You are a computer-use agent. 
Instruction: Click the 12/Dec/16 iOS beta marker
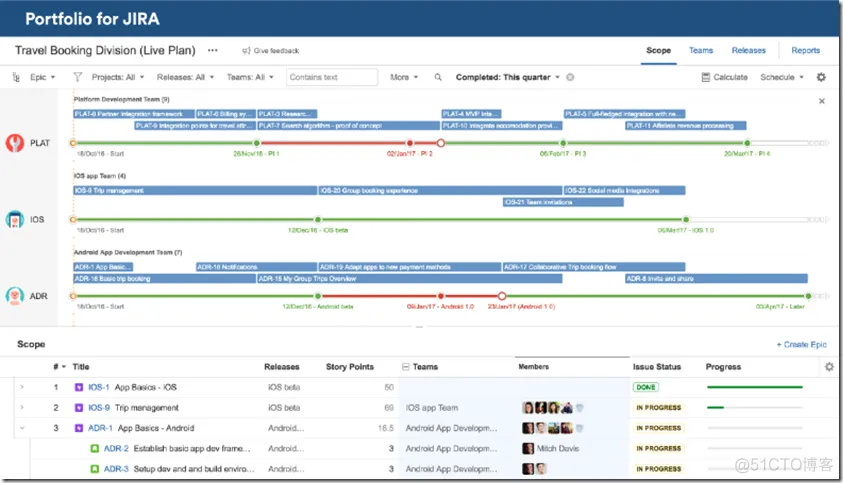click(318, 219)
